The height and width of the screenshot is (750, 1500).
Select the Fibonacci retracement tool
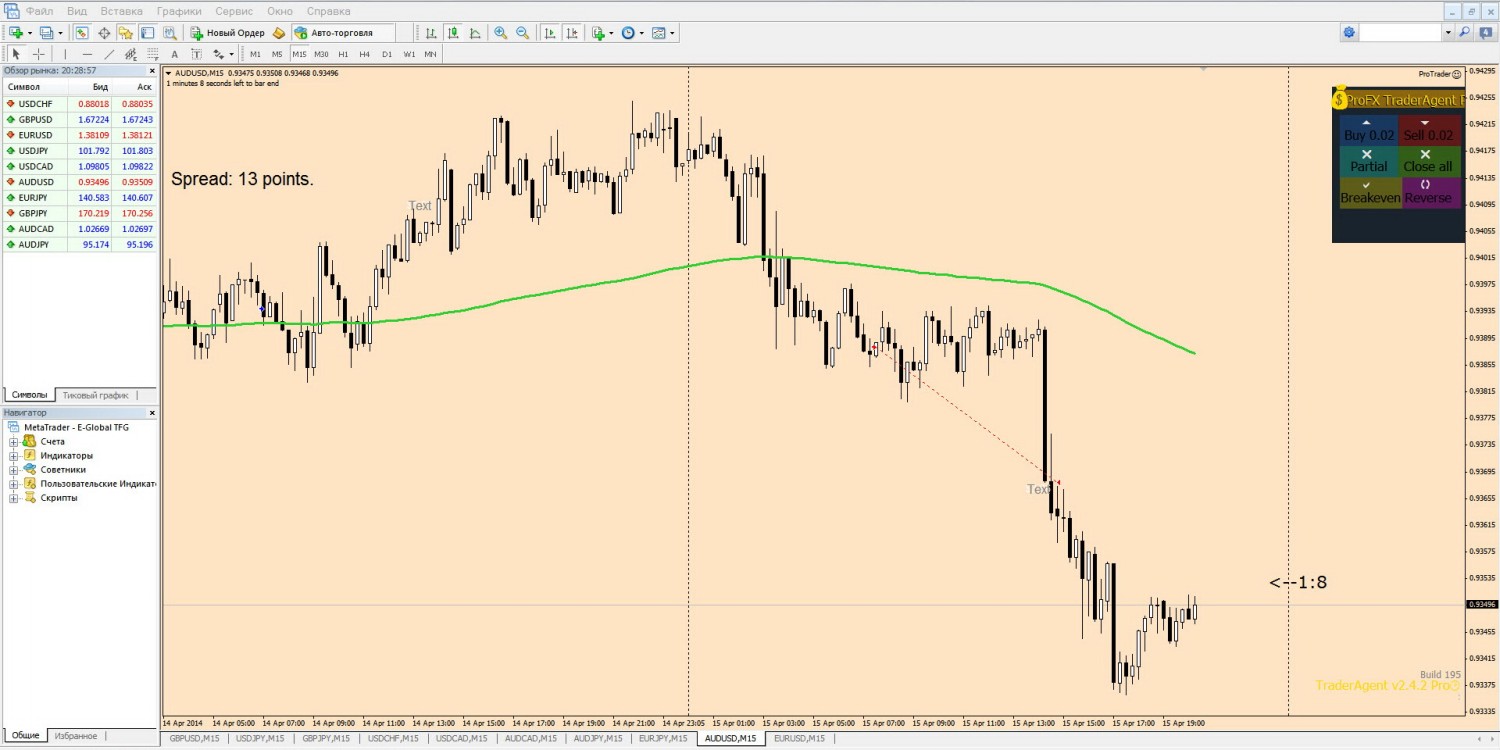tap(152, 54)
